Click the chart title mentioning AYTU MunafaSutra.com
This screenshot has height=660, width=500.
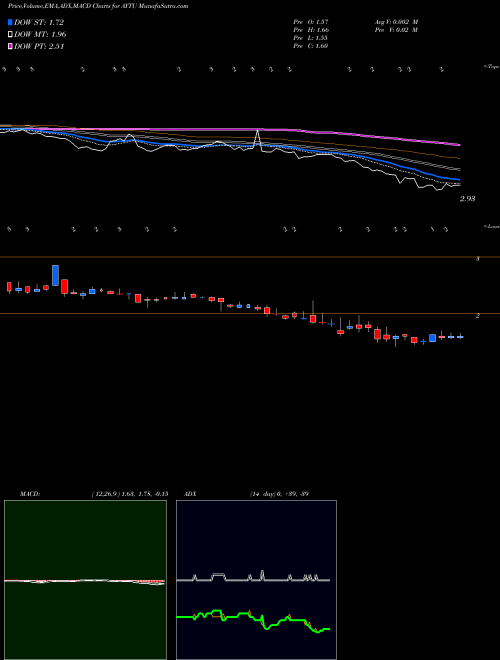[98, 6]
